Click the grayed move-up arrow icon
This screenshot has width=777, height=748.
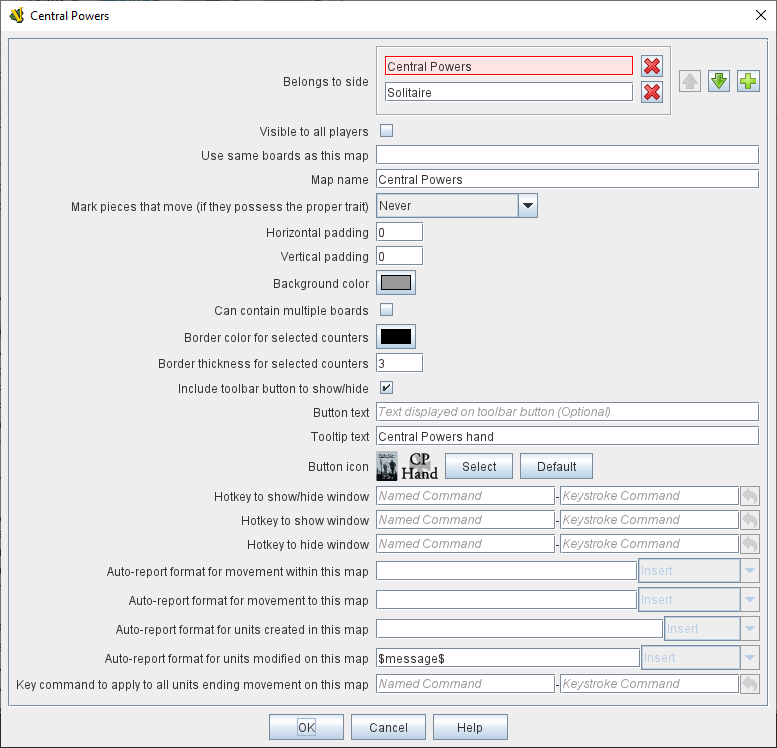click(689, 81)
